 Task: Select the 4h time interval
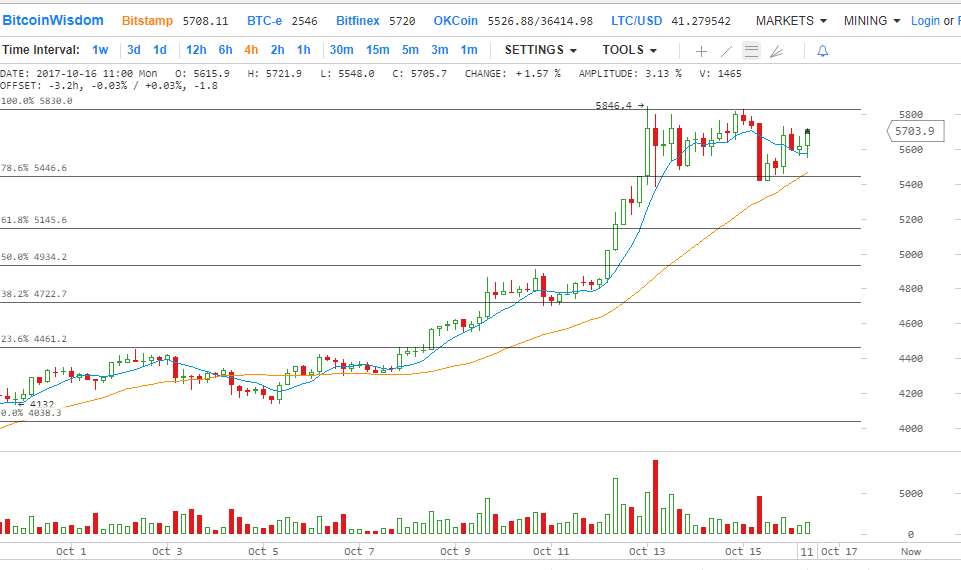point(251,50)
